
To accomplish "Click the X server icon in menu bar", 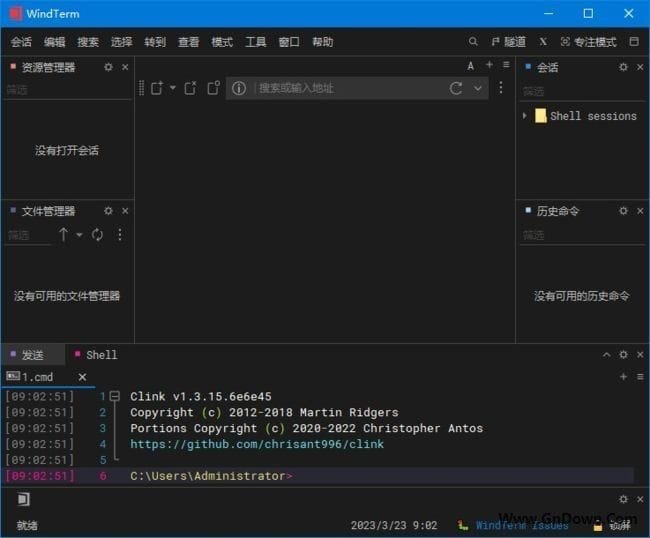I will [543, 42].
